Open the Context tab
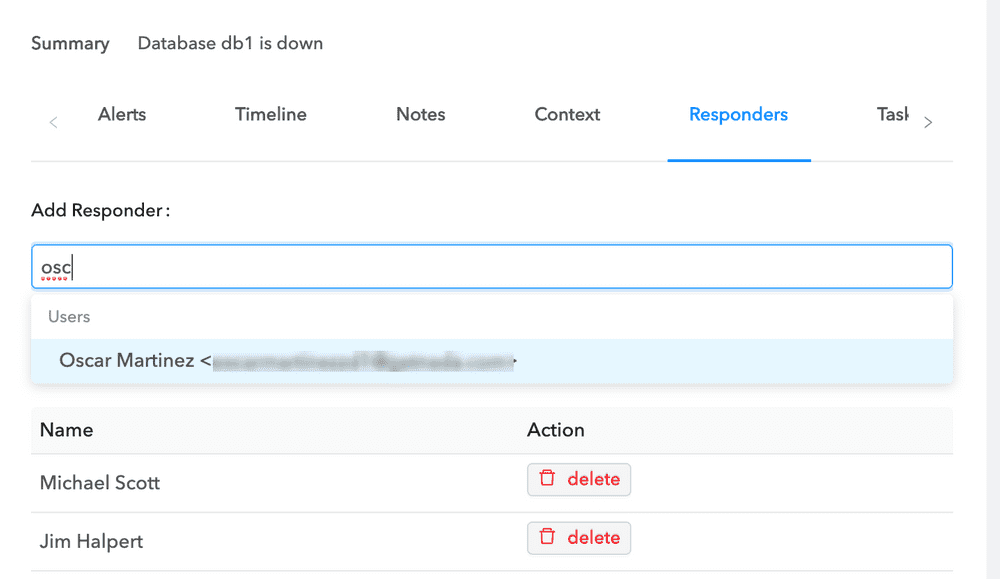The height and width of the screenshot is (579, 1000). tap(567, 114)
